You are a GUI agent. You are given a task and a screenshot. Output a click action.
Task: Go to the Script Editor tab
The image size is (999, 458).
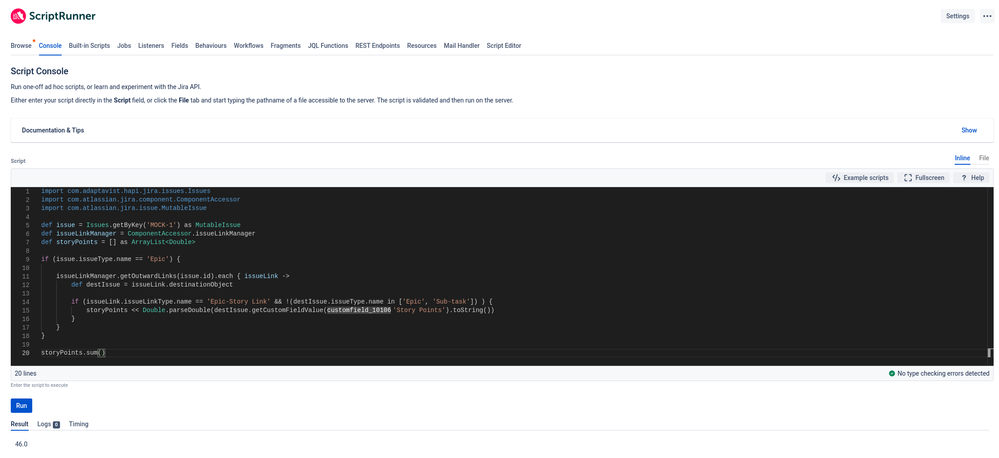click(x=504, y=46)
